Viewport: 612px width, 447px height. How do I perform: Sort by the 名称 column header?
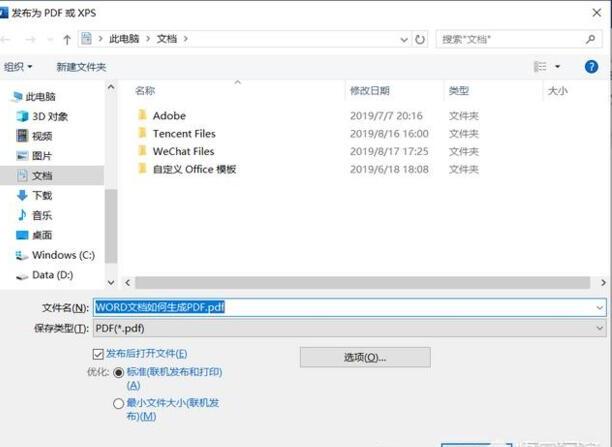tap(145, 91)
